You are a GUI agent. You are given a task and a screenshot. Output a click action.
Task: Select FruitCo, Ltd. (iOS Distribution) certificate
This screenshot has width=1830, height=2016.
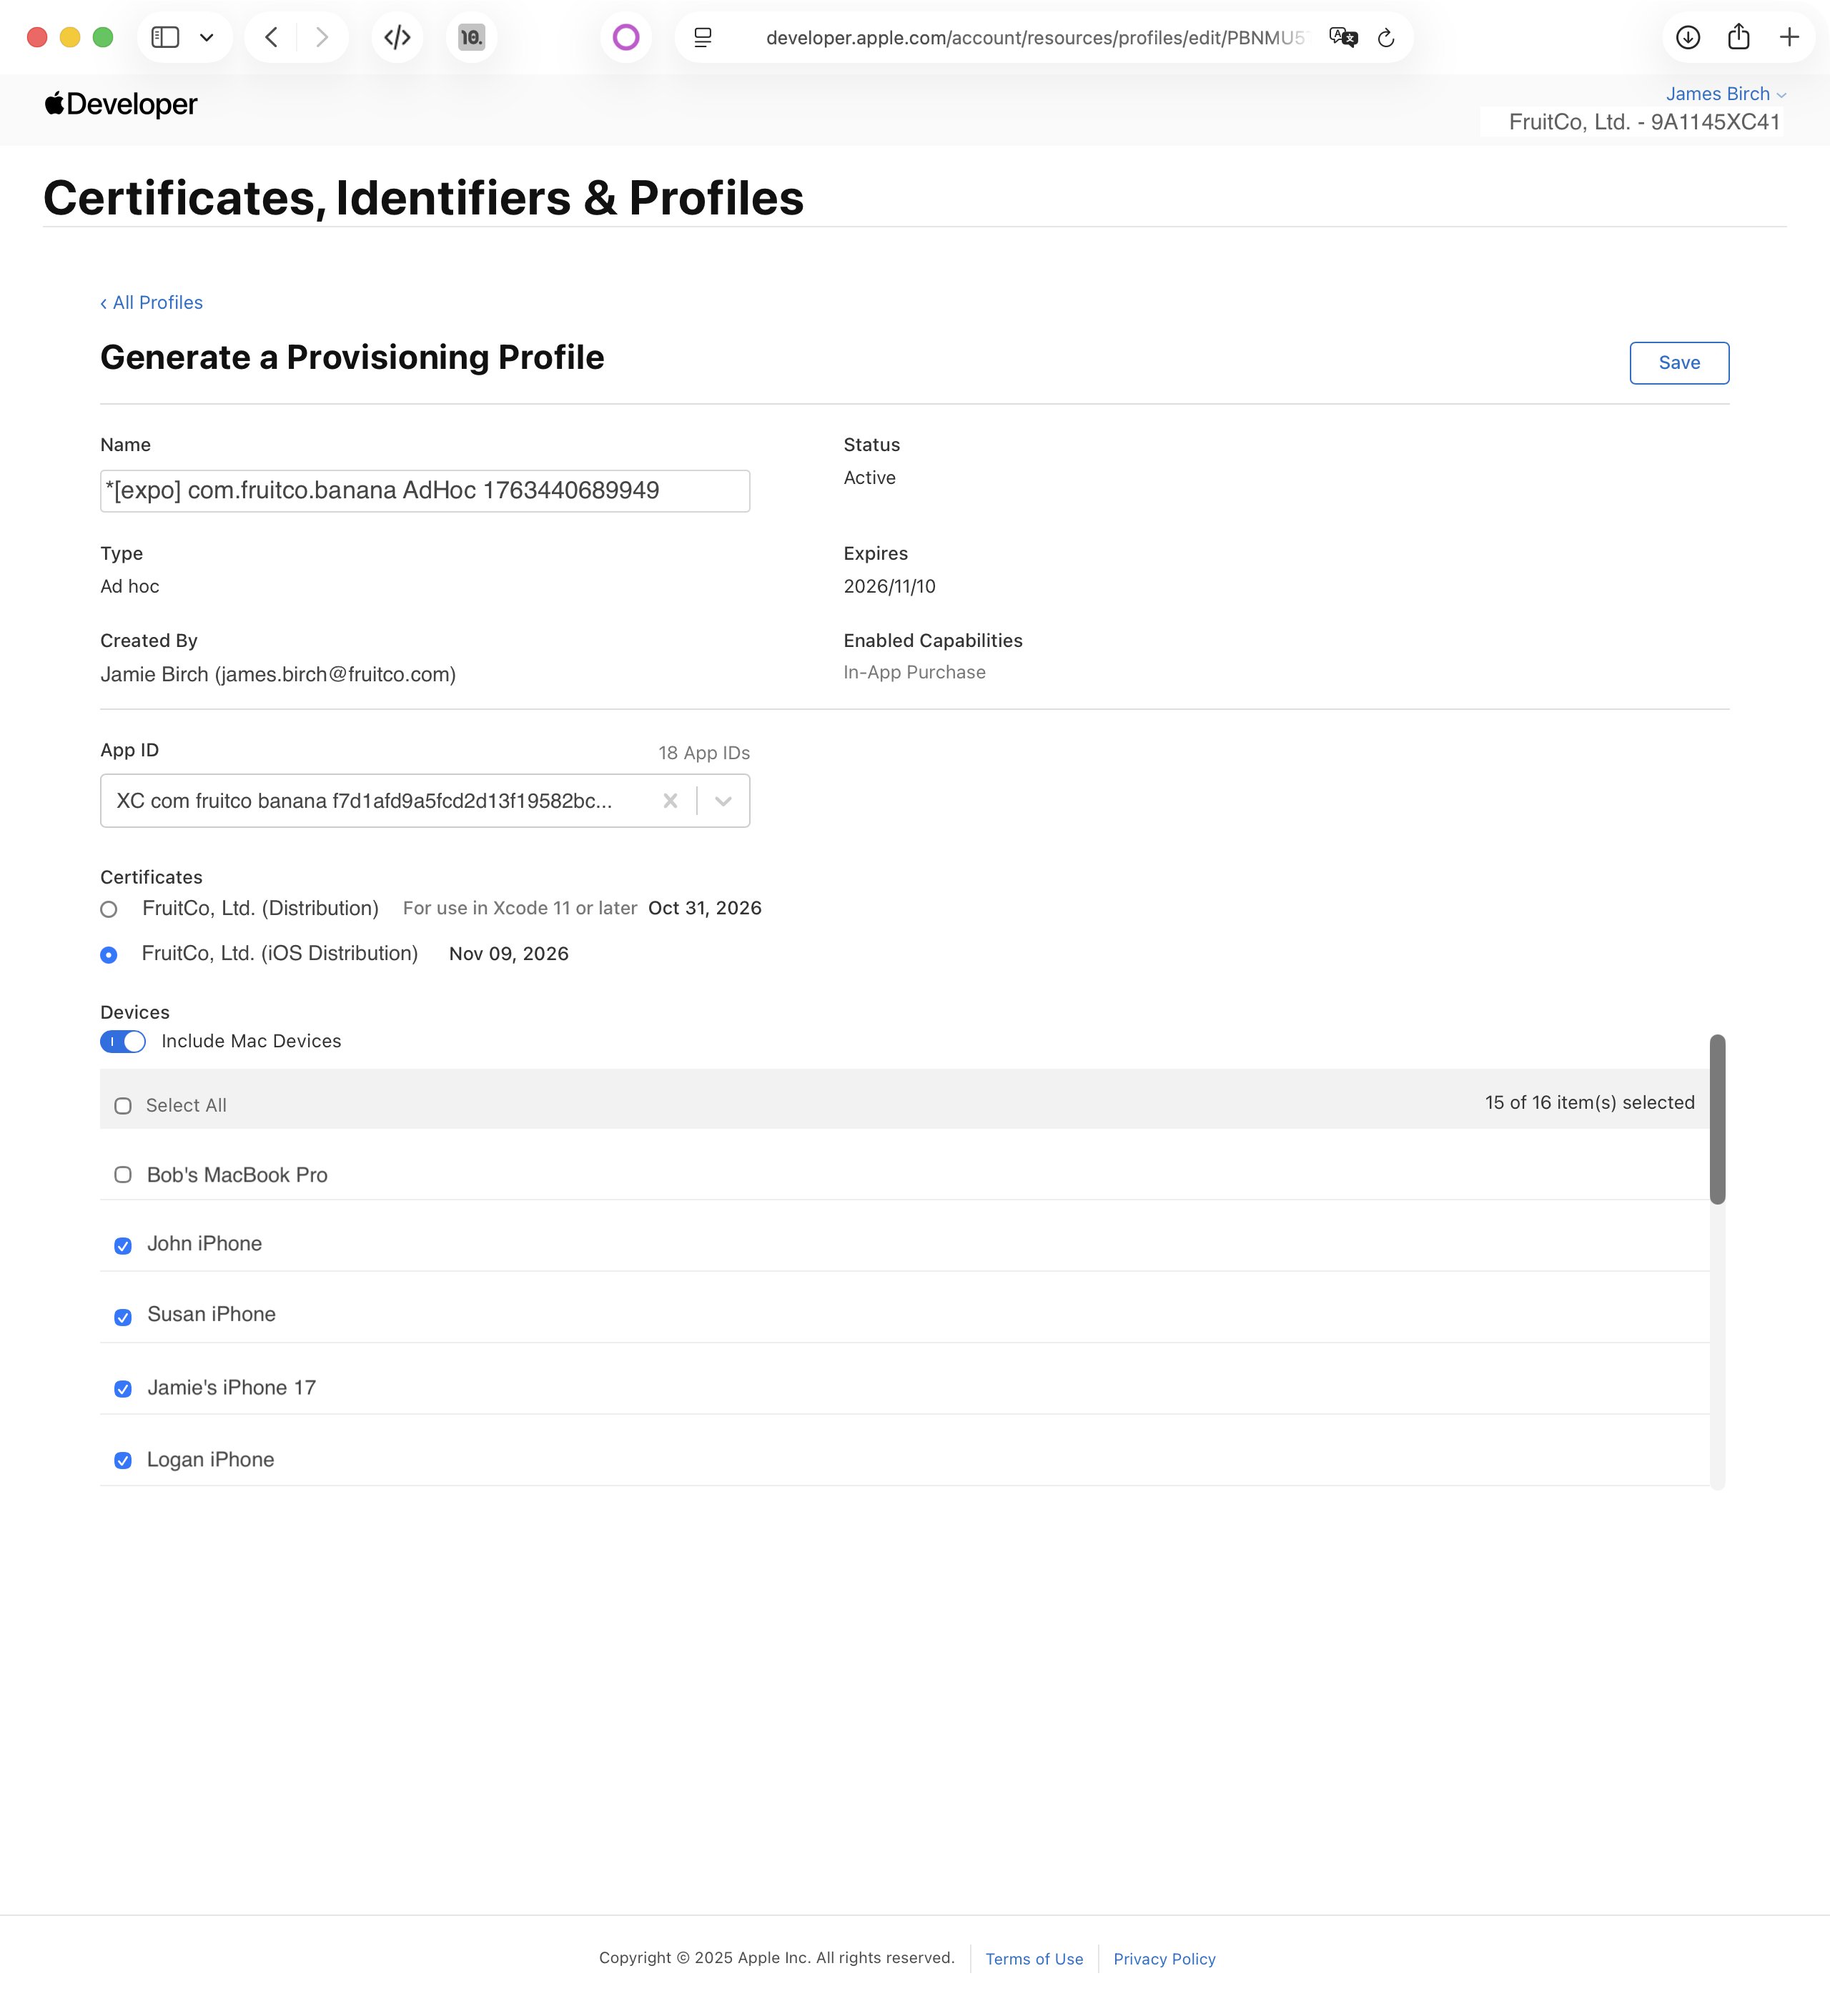pos(109,955)
